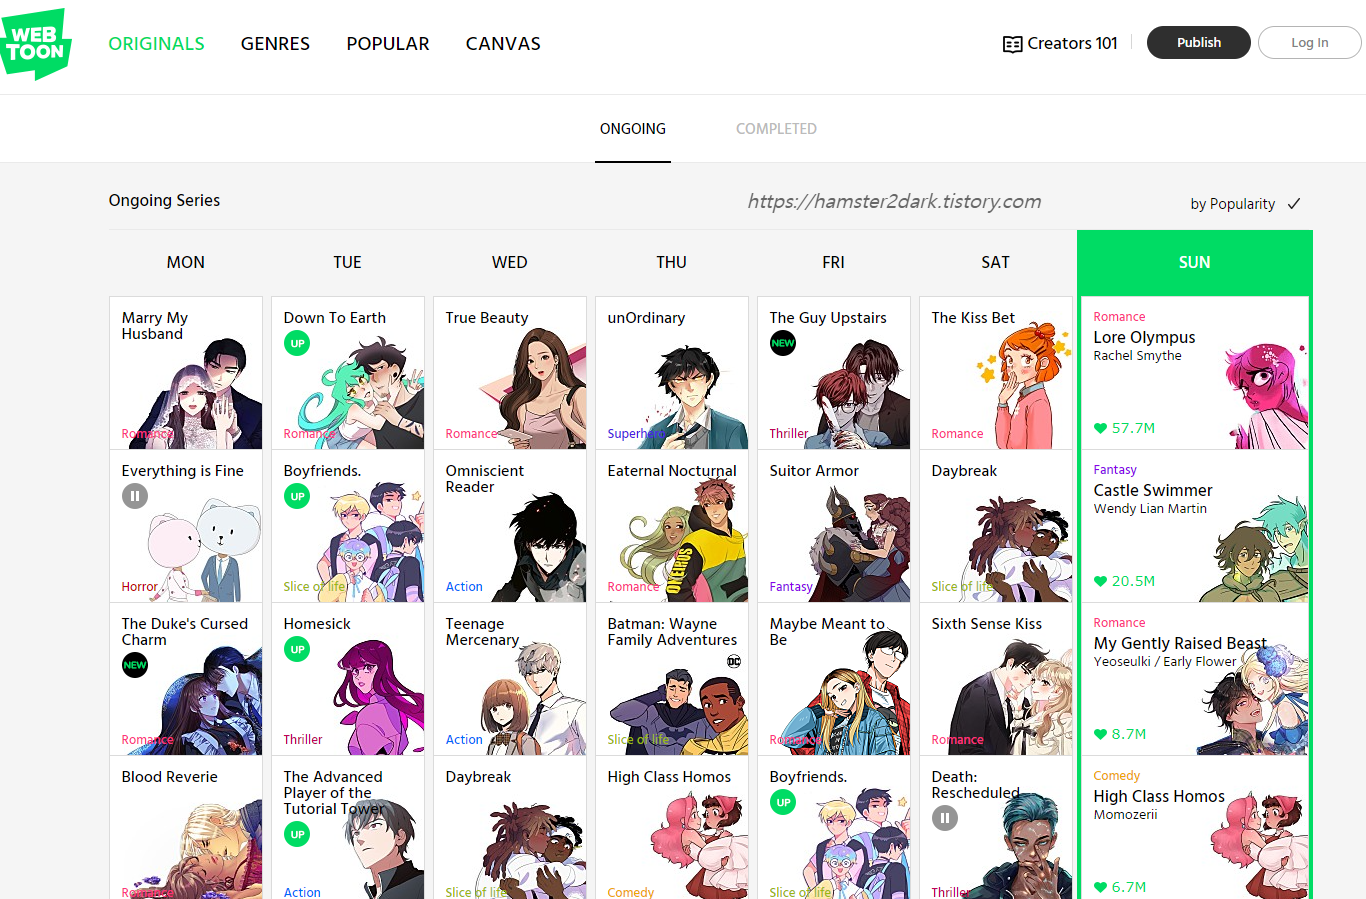Switch to the COMPLETED tab
Screen dimensions: 1366x899
coord(776,129)
